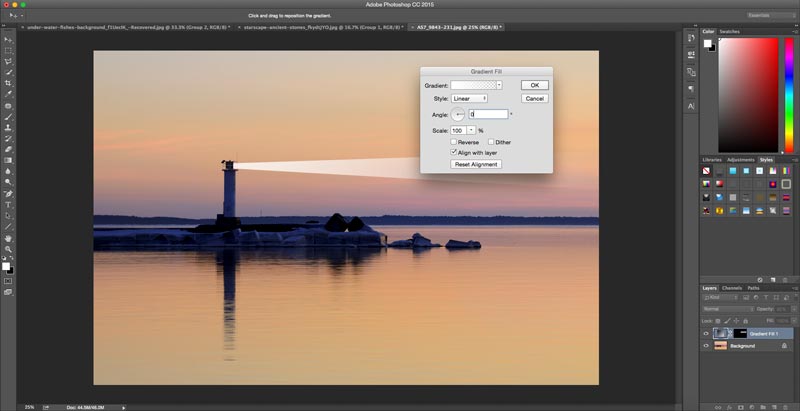Switch to the under-water-fishes document tab

pyautogui.click(x=128, y=27)
